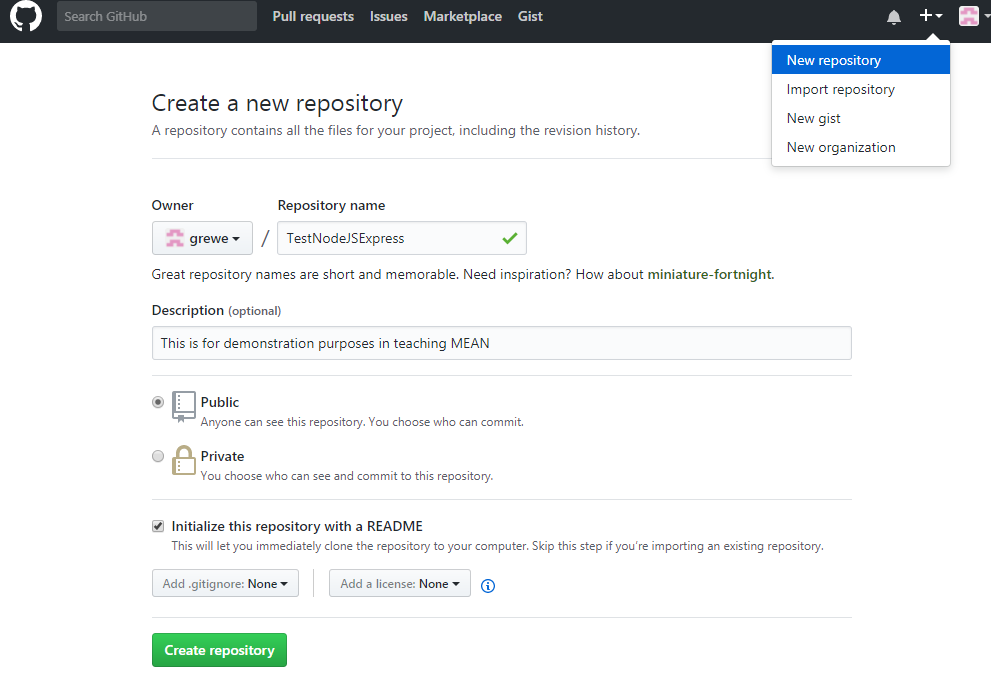Click the plus create-new icon
The image size is (991, 681).
click(930, 16)
